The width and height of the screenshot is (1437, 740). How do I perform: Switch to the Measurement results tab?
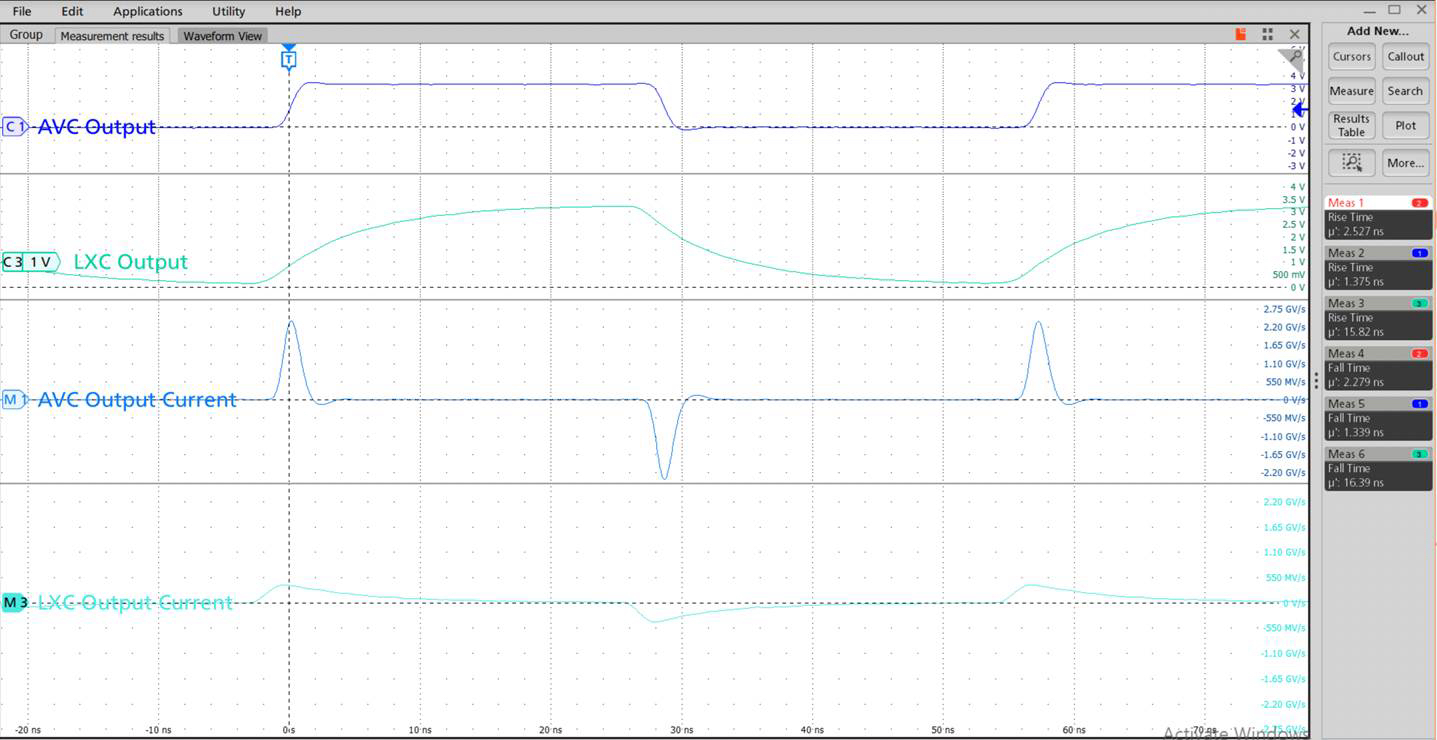pos(112,35)
